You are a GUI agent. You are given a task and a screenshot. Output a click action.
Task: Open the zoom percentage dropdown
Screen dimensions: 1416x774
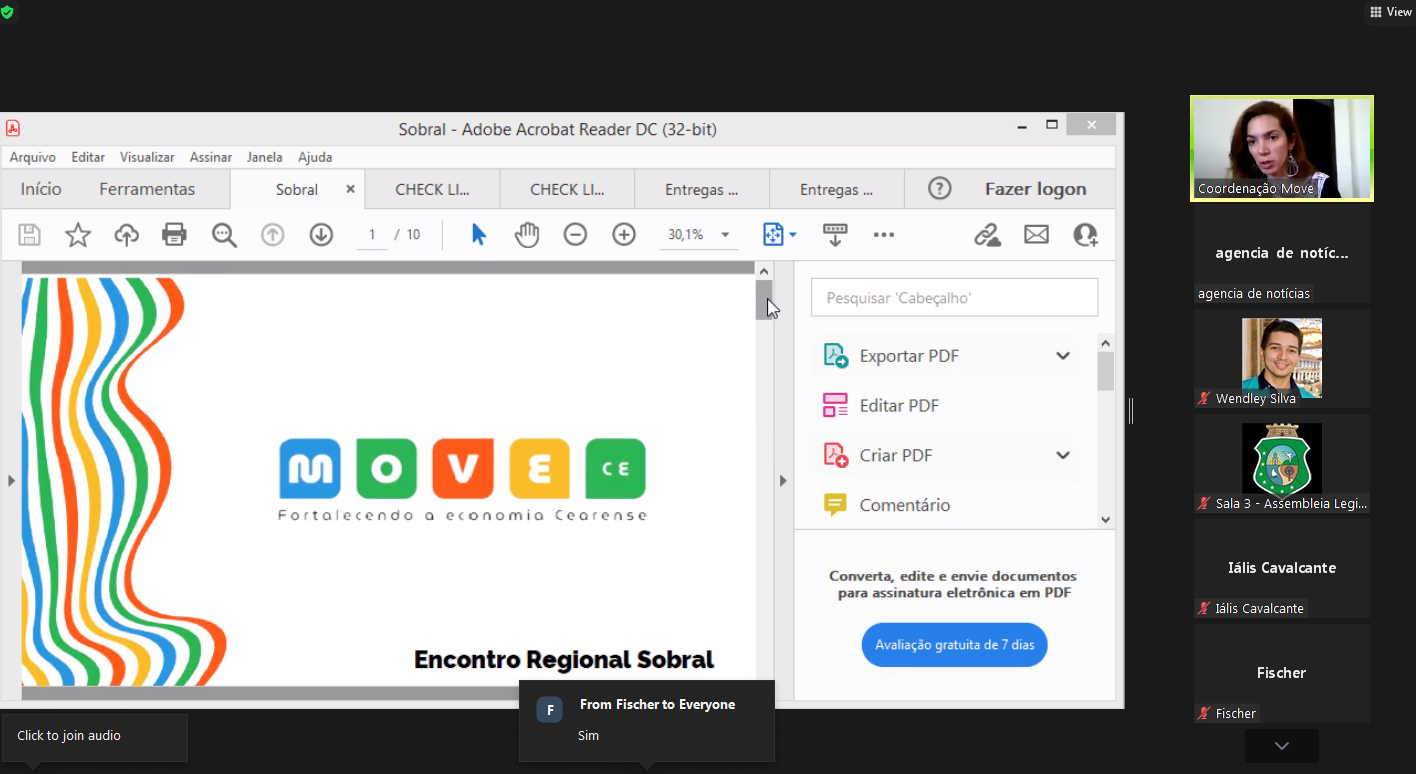[x=725, y=235]
